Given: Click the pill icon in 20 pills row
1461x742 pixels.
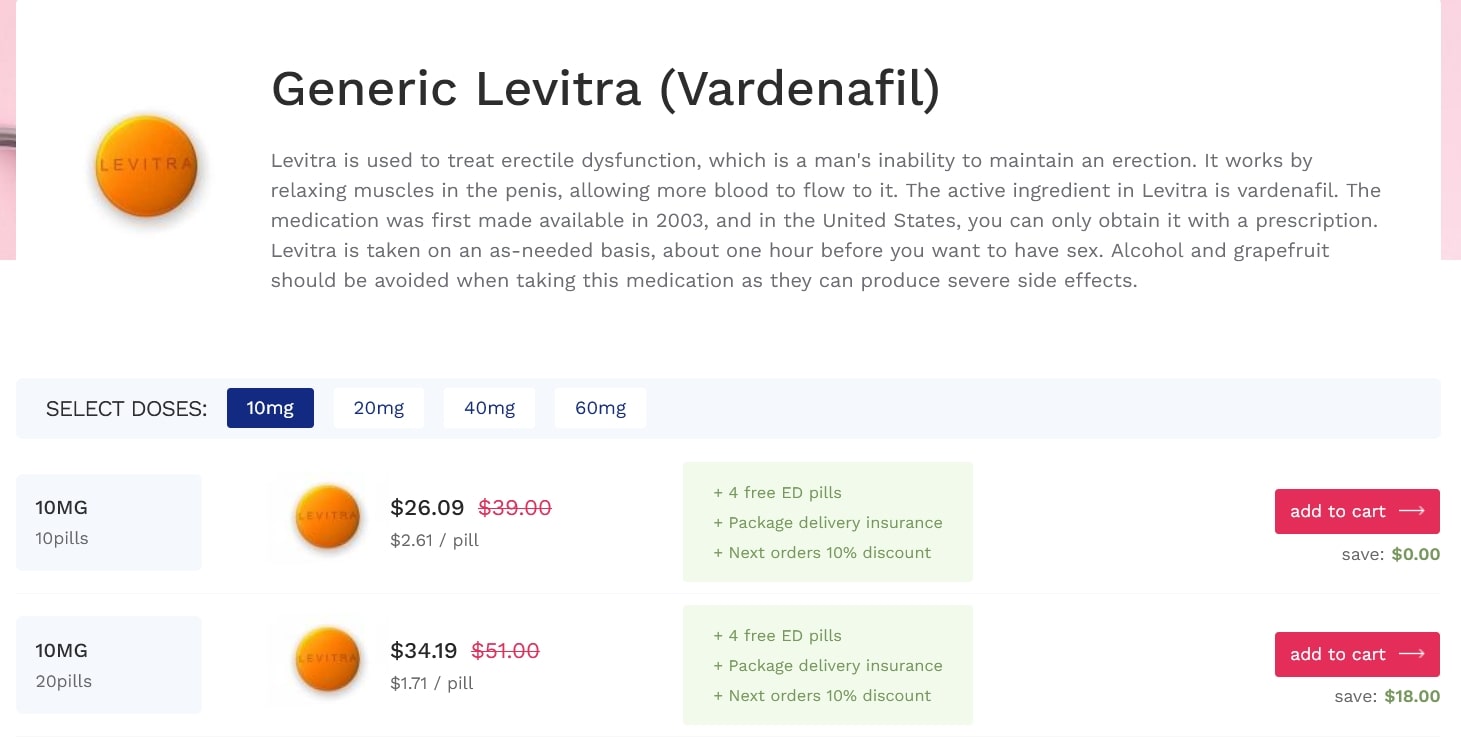Looking at the screenshot, I should 327,659.
